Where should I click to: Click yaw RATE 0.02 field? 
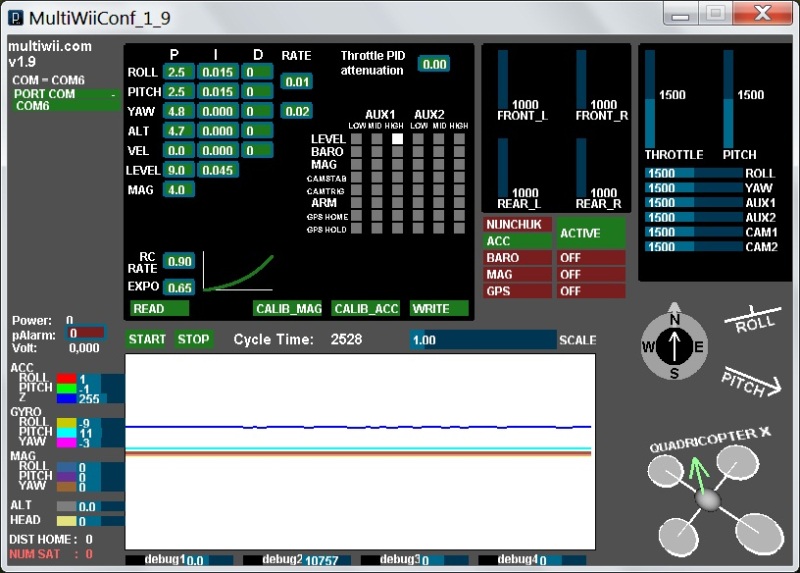pos(296,111)
